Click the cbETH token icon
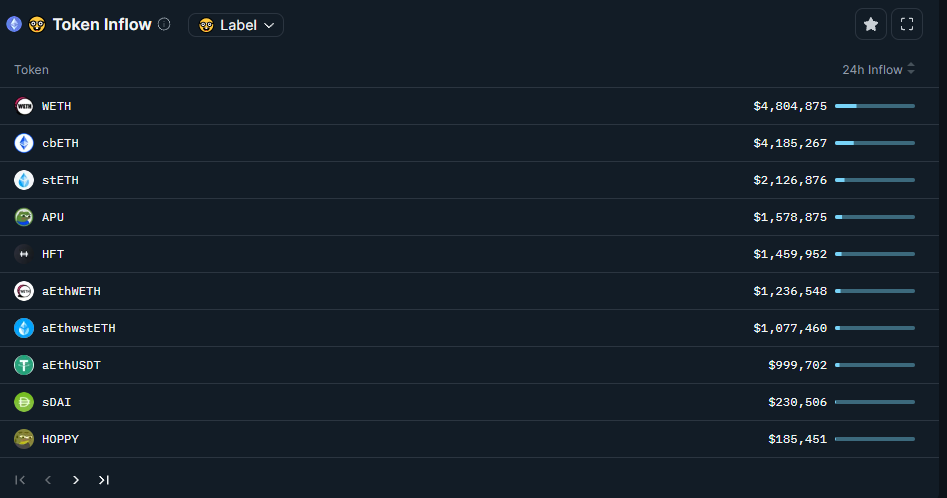 coord(24,143)
